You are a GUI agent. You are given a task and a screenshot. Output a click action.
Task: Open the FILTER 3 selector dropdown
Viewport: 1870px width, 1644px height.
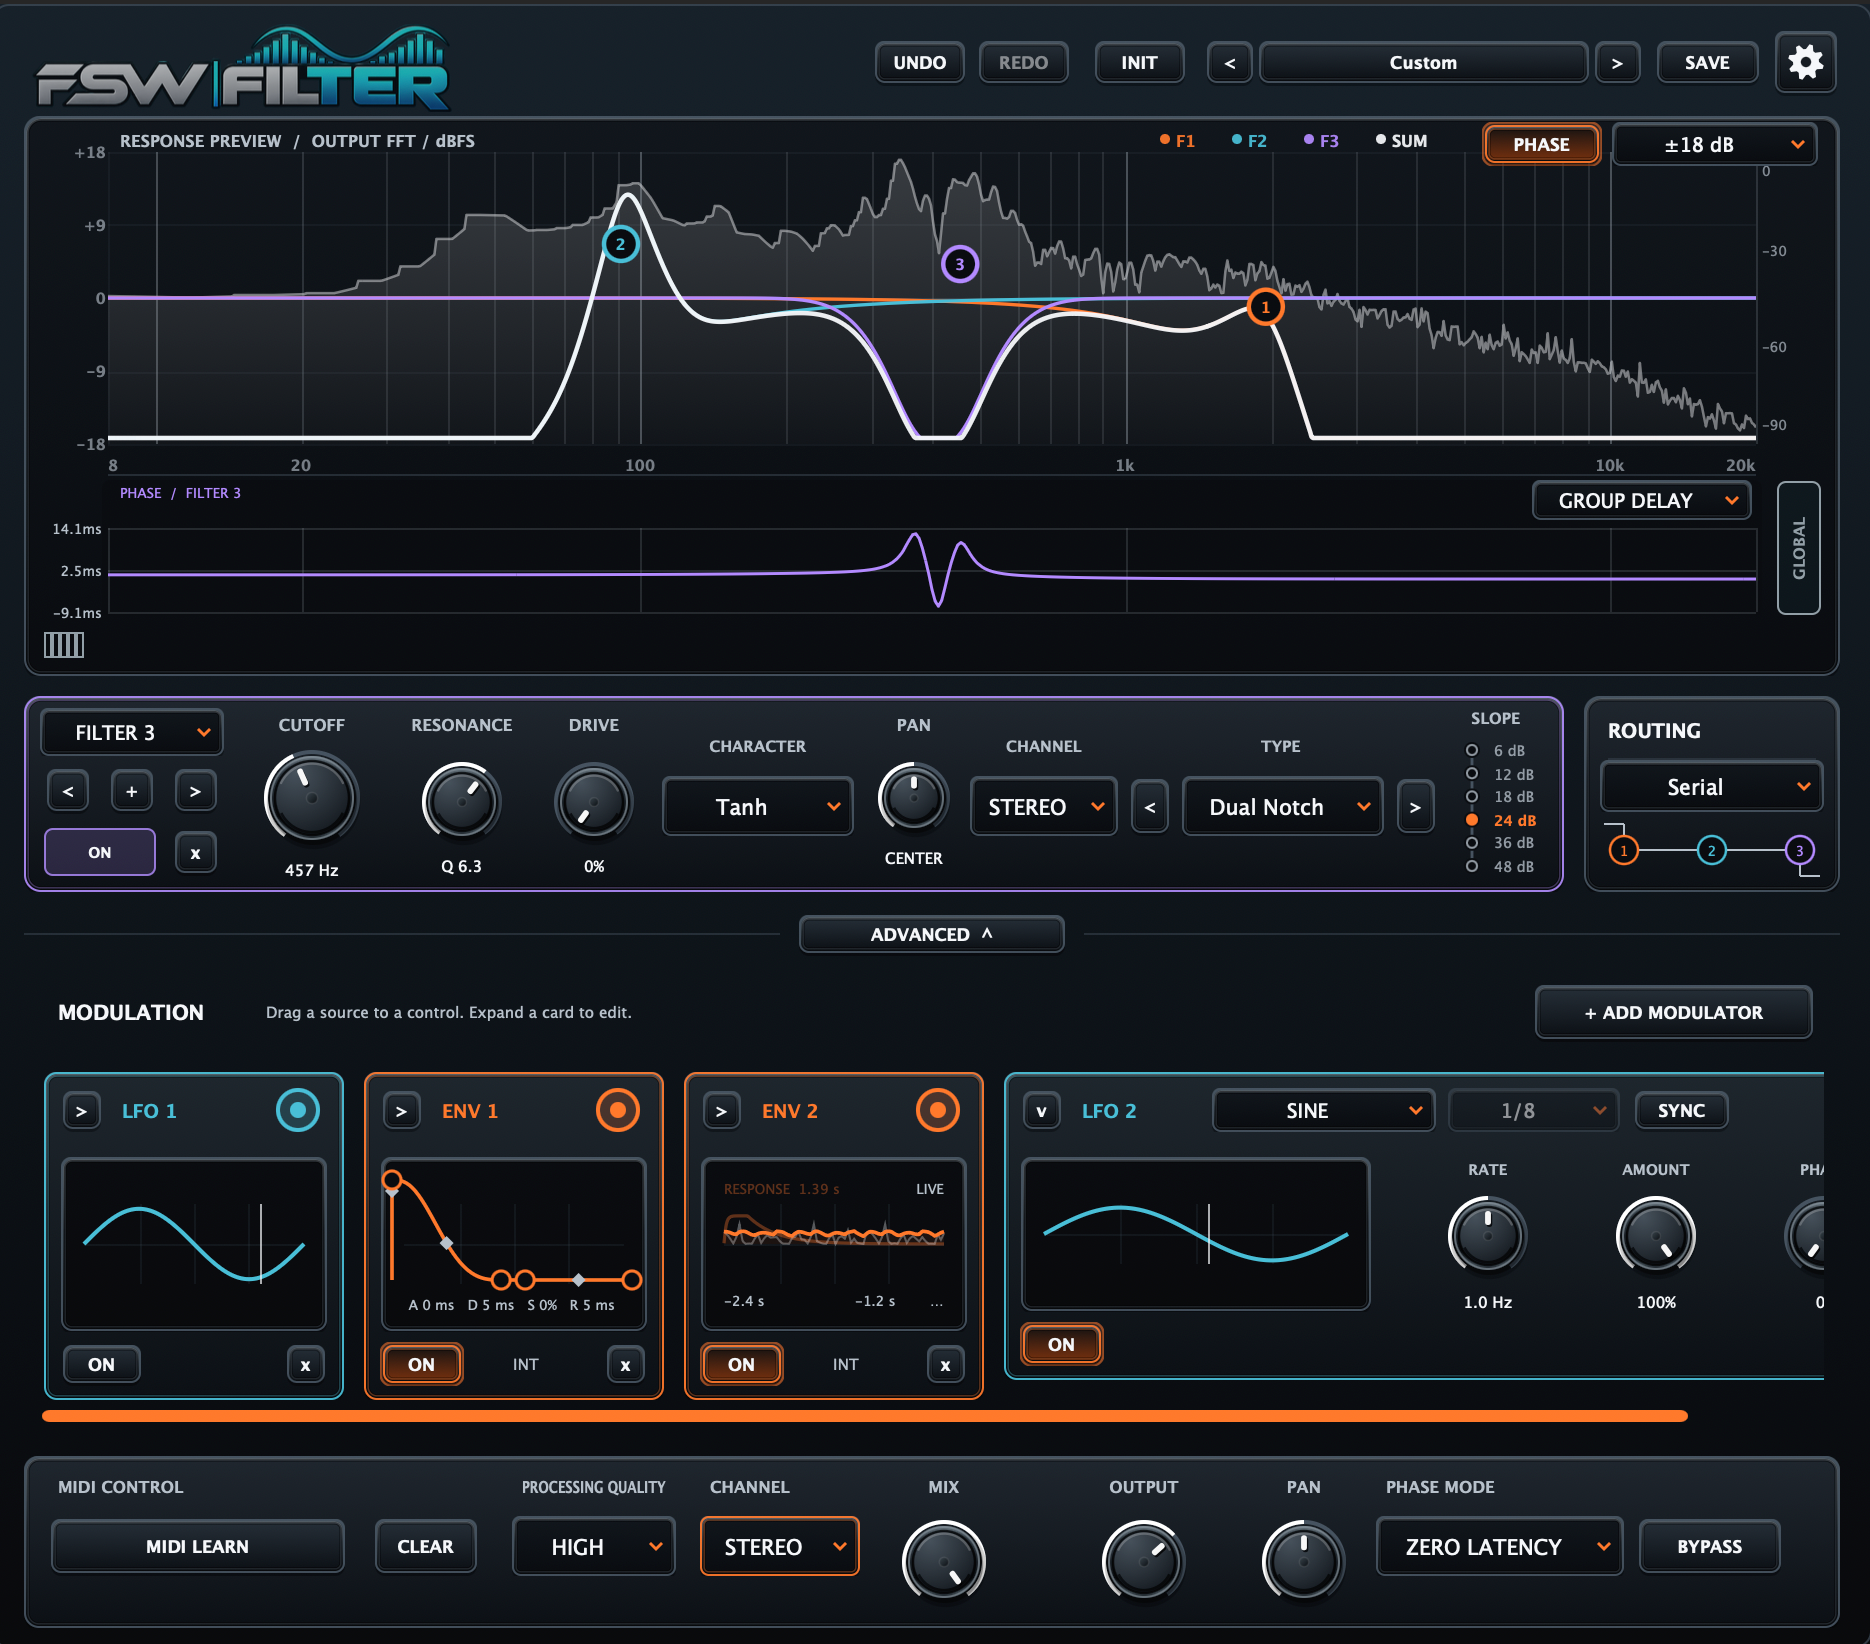click(x=131, y=732)
